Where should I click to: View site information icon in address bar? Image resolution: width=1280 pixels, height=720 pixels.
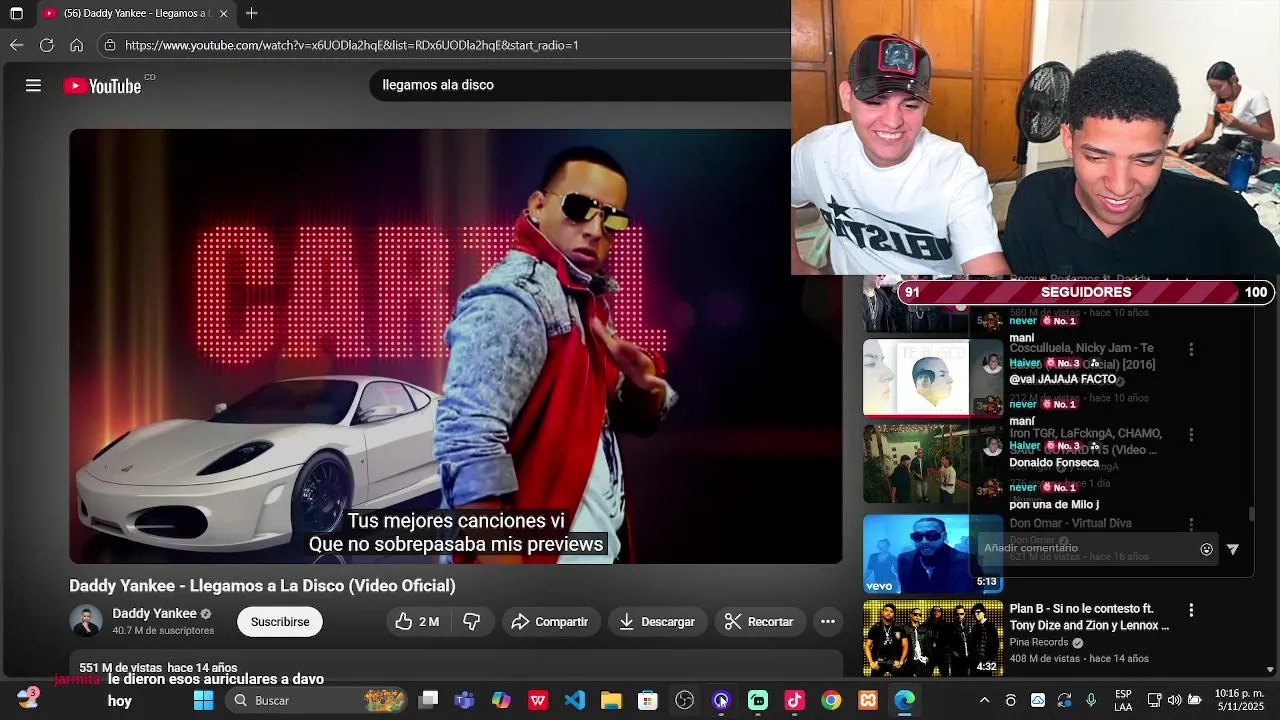pyautogui.click(x=109, y=45)
